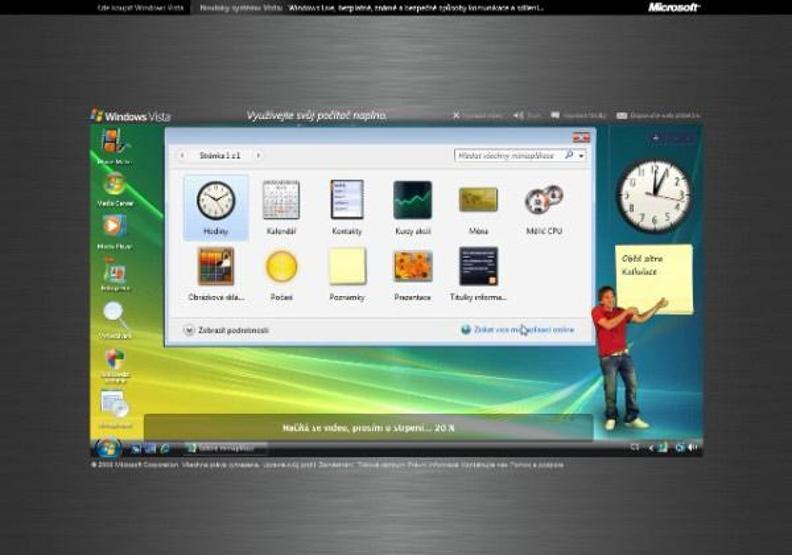Click the Windows Live headline text in the top bar
Image resolution: width=792 pixels, height=555 pixels.
tap(416, 8)
